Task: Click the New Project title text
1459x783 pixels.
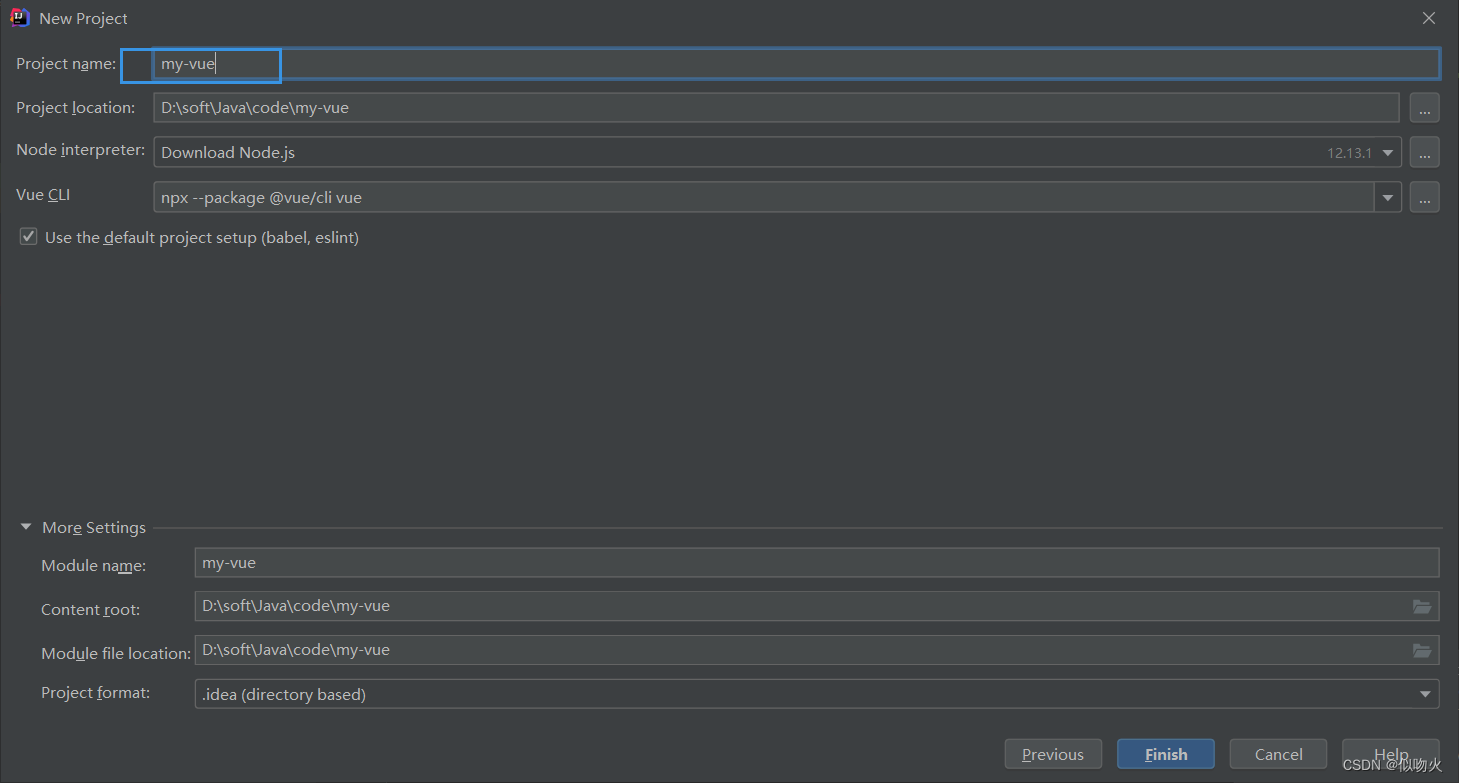Action: (x=83, y=18)
